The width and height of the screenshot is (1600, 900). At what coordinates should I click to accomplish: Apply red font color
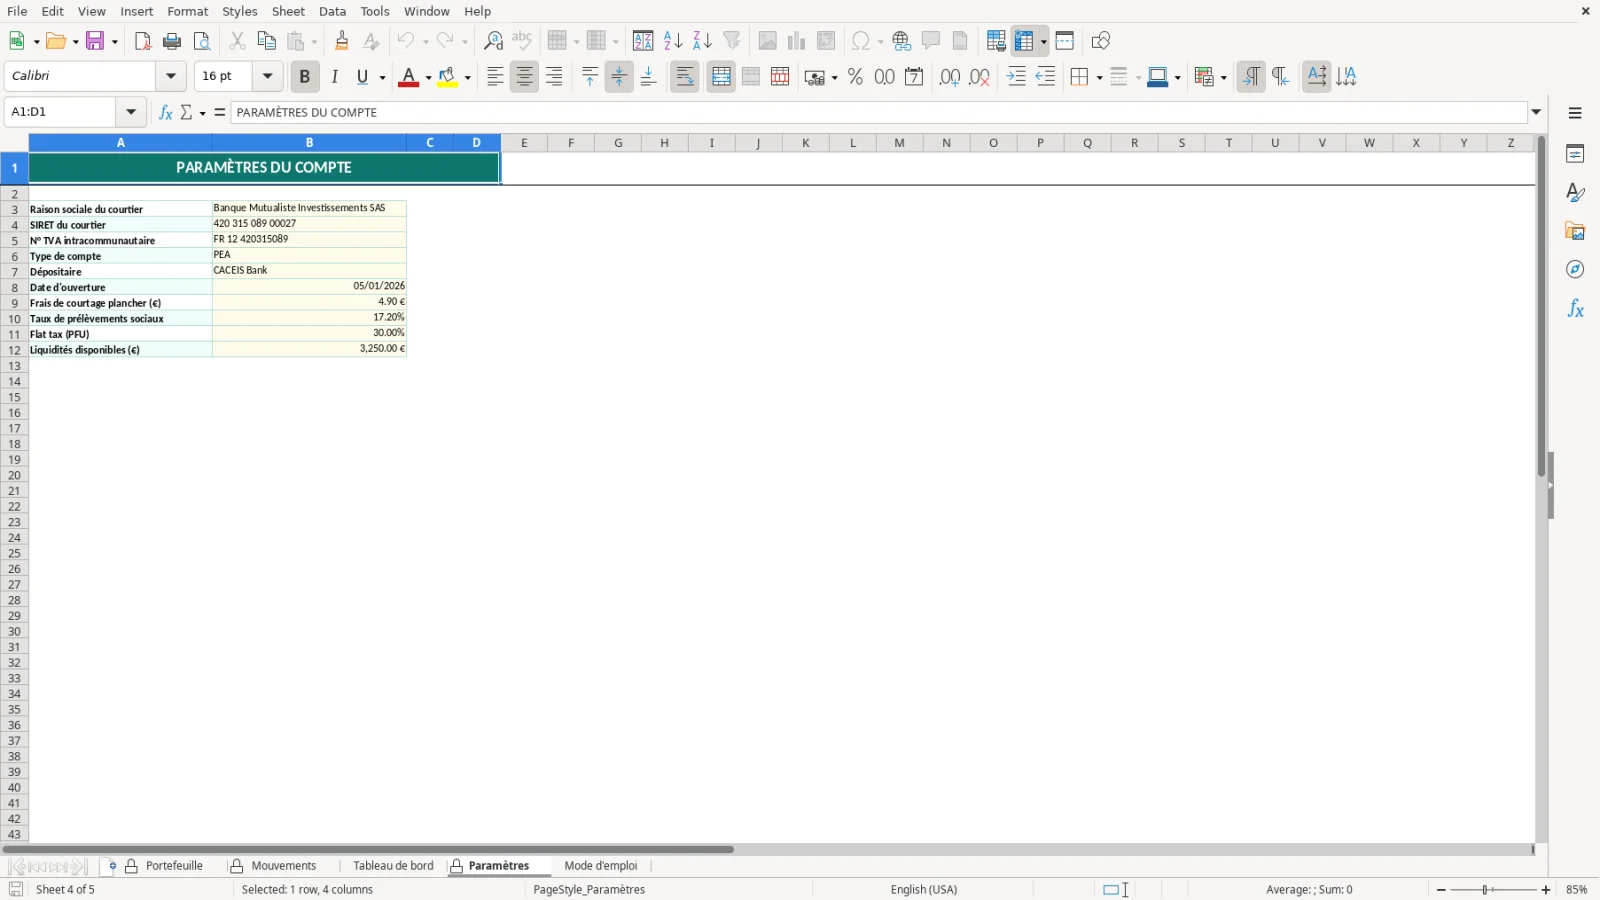408,77
